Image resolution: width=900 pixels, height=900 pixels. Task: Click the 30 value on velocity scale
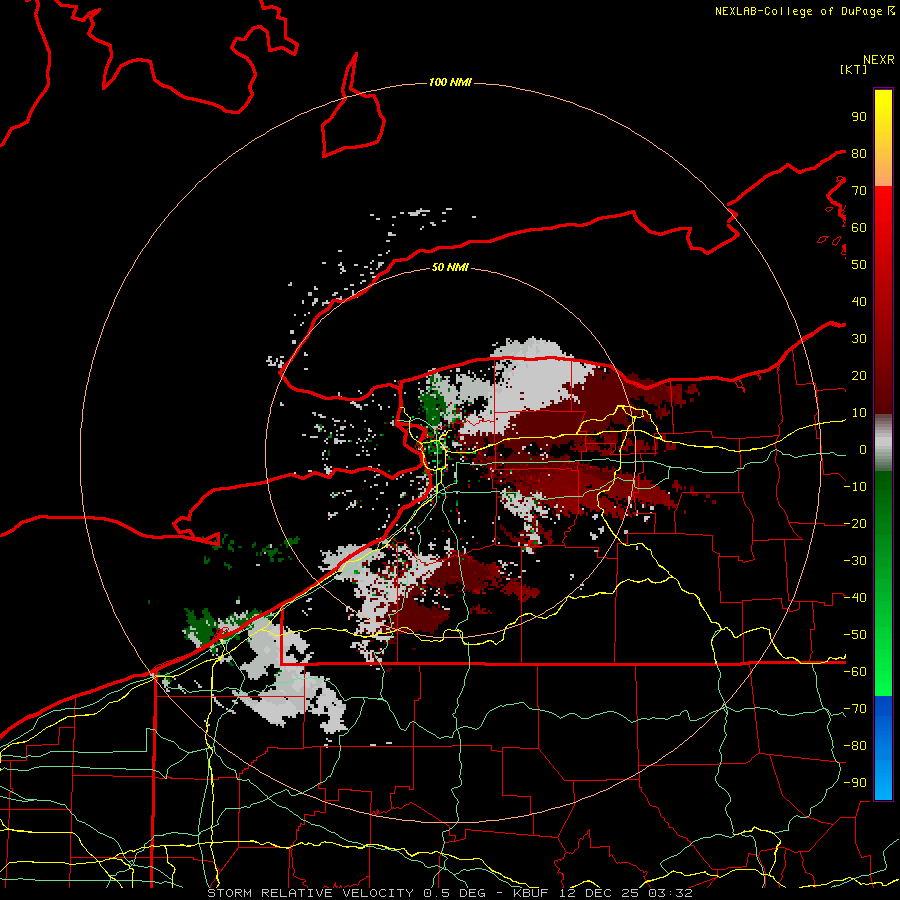[x=859, y=339]
